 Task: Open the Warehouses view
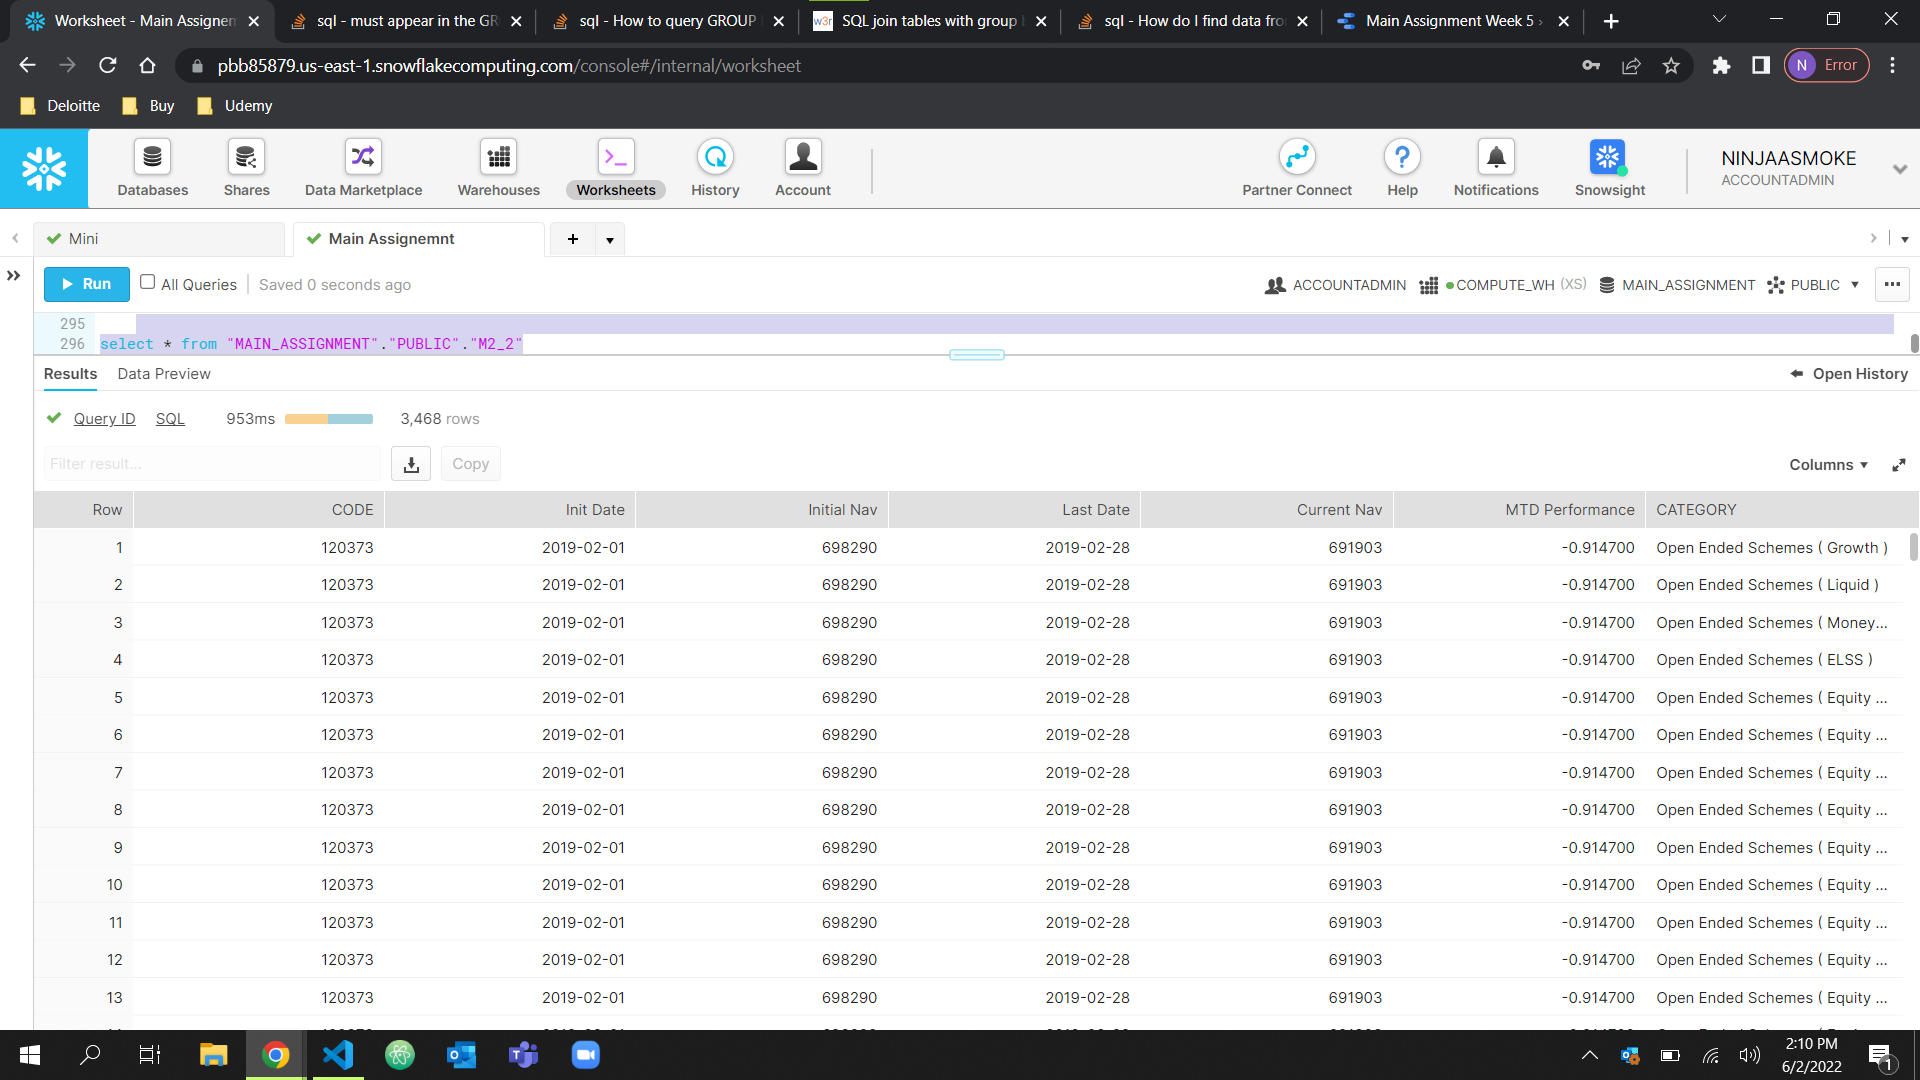click(497, 168)
